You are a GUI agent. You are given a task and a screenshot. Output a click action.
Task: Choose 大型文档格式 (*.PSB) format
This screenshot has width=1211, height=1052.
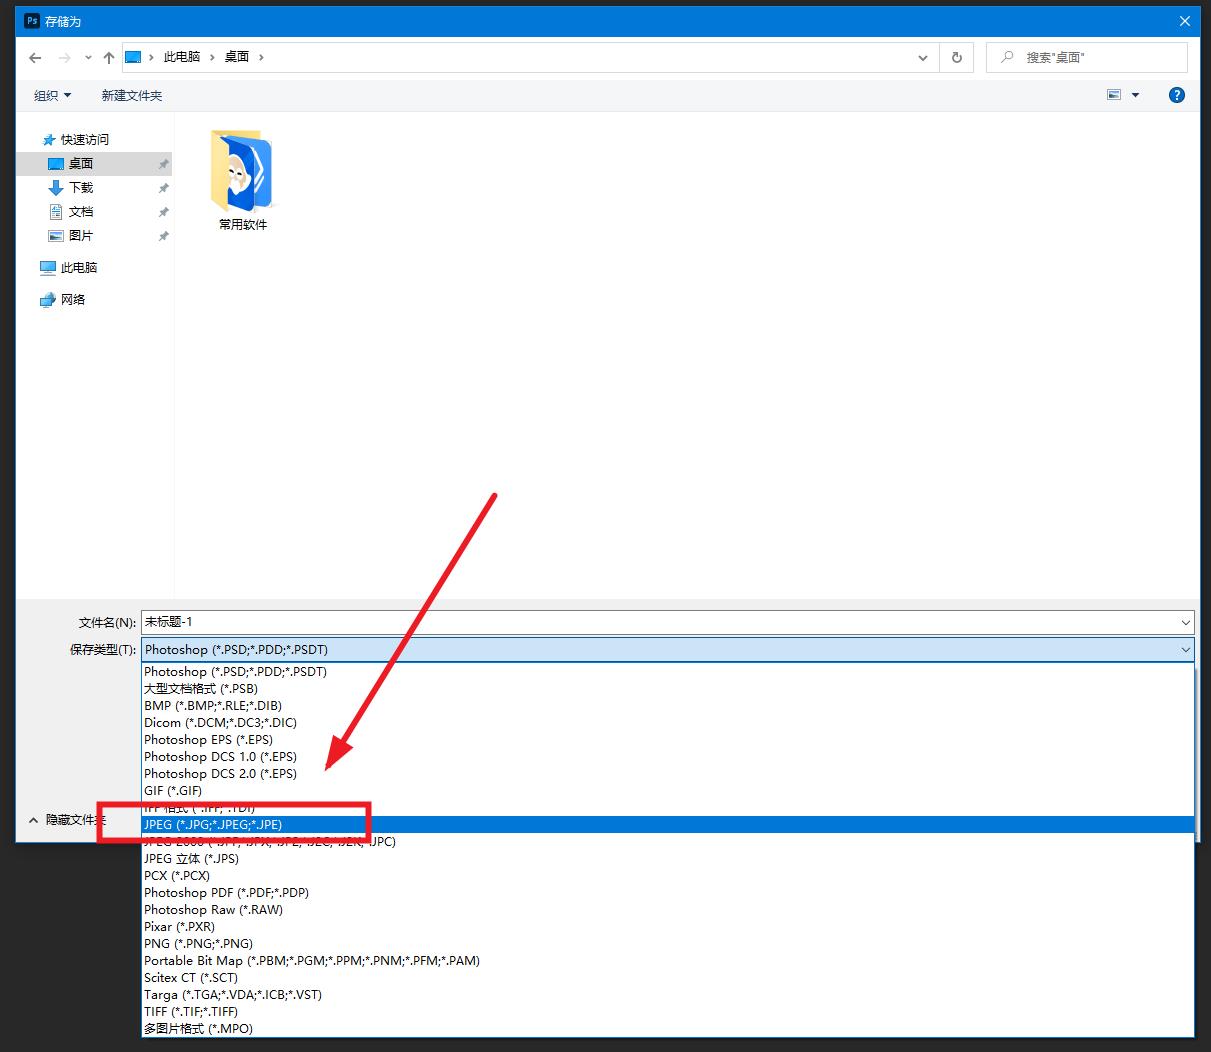668,689
